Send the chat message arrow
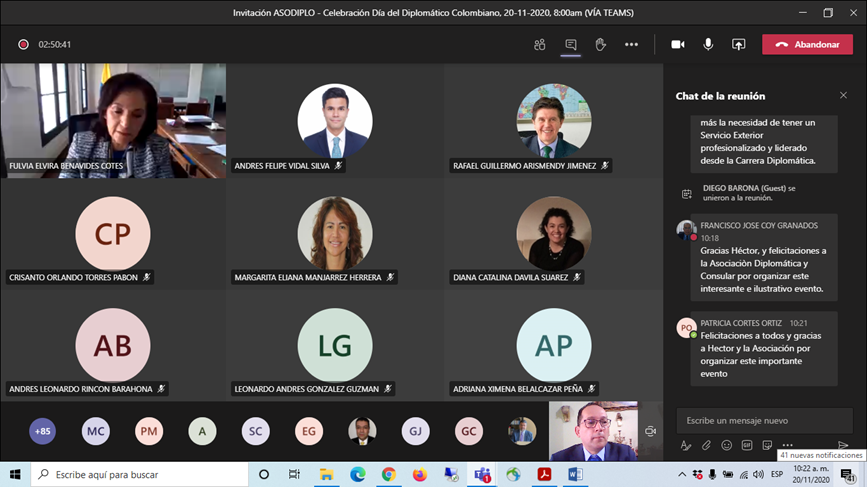The image size is (867, 487). (x=843, y=445)
